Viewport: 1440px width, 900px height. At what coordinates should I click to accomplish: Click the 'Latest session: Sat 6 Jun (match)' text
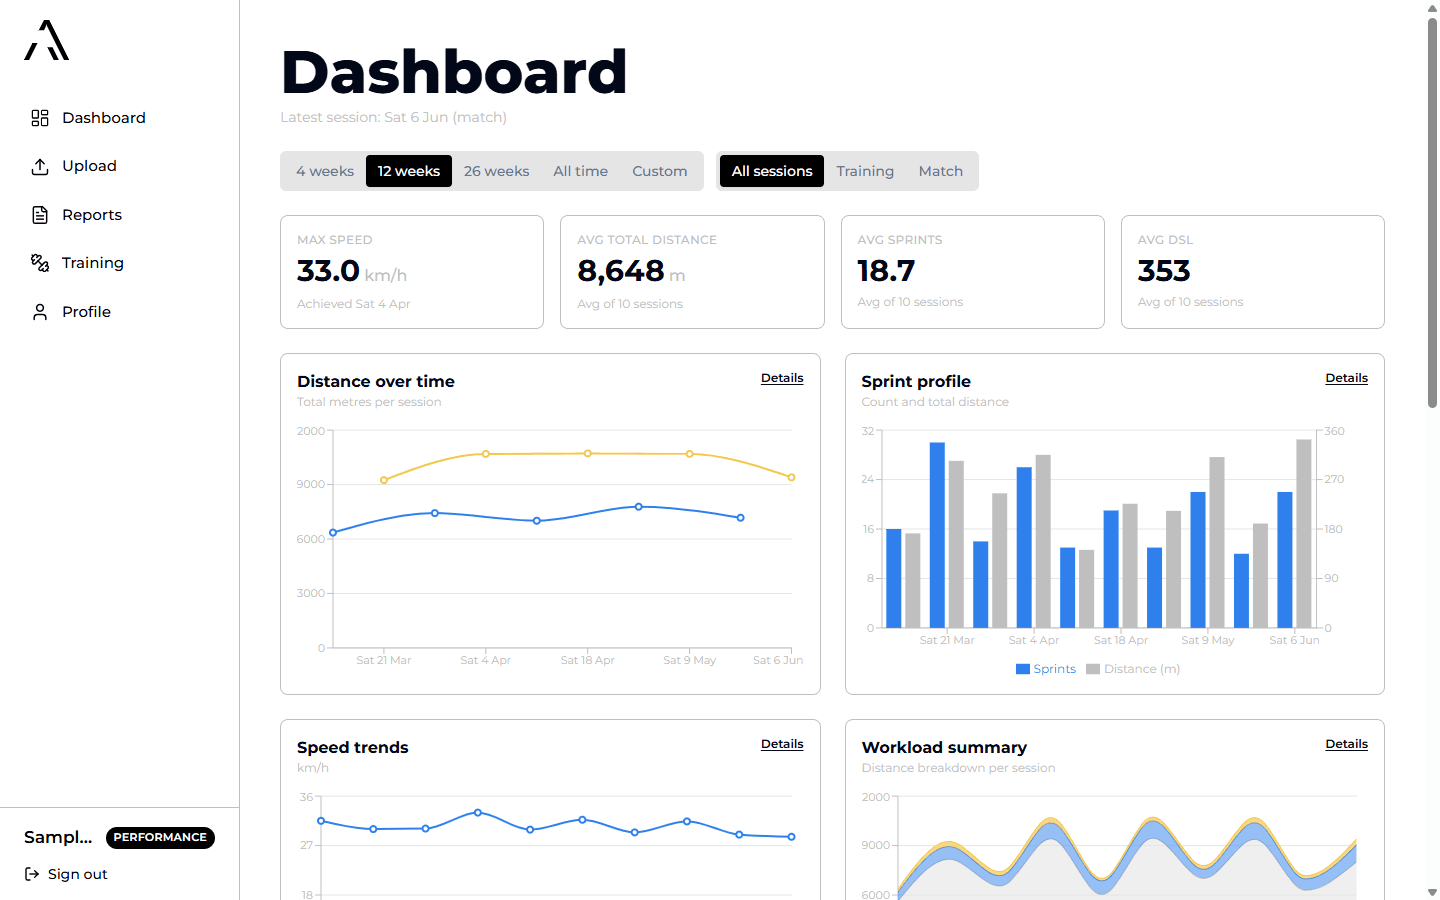(x=393, y=117)
